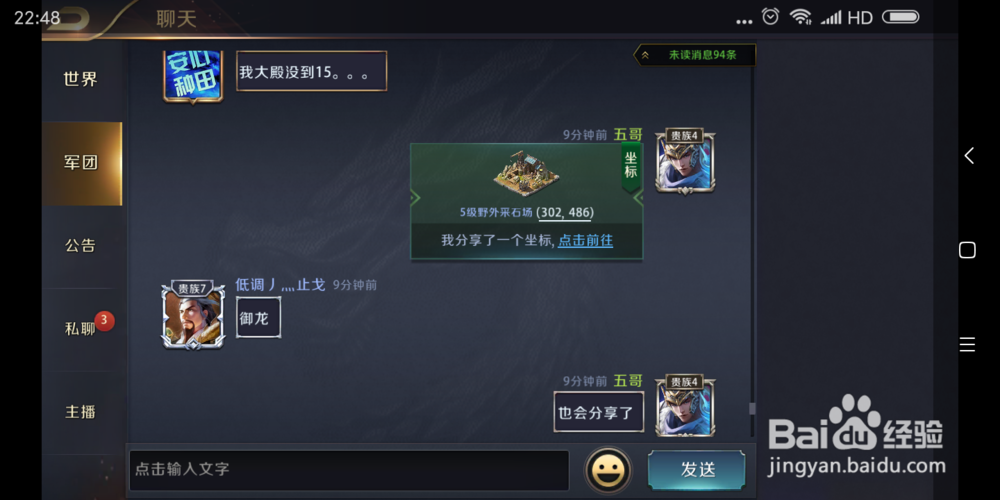
Task: Open Android recent apps menu icon
Action: pos(967,345)
